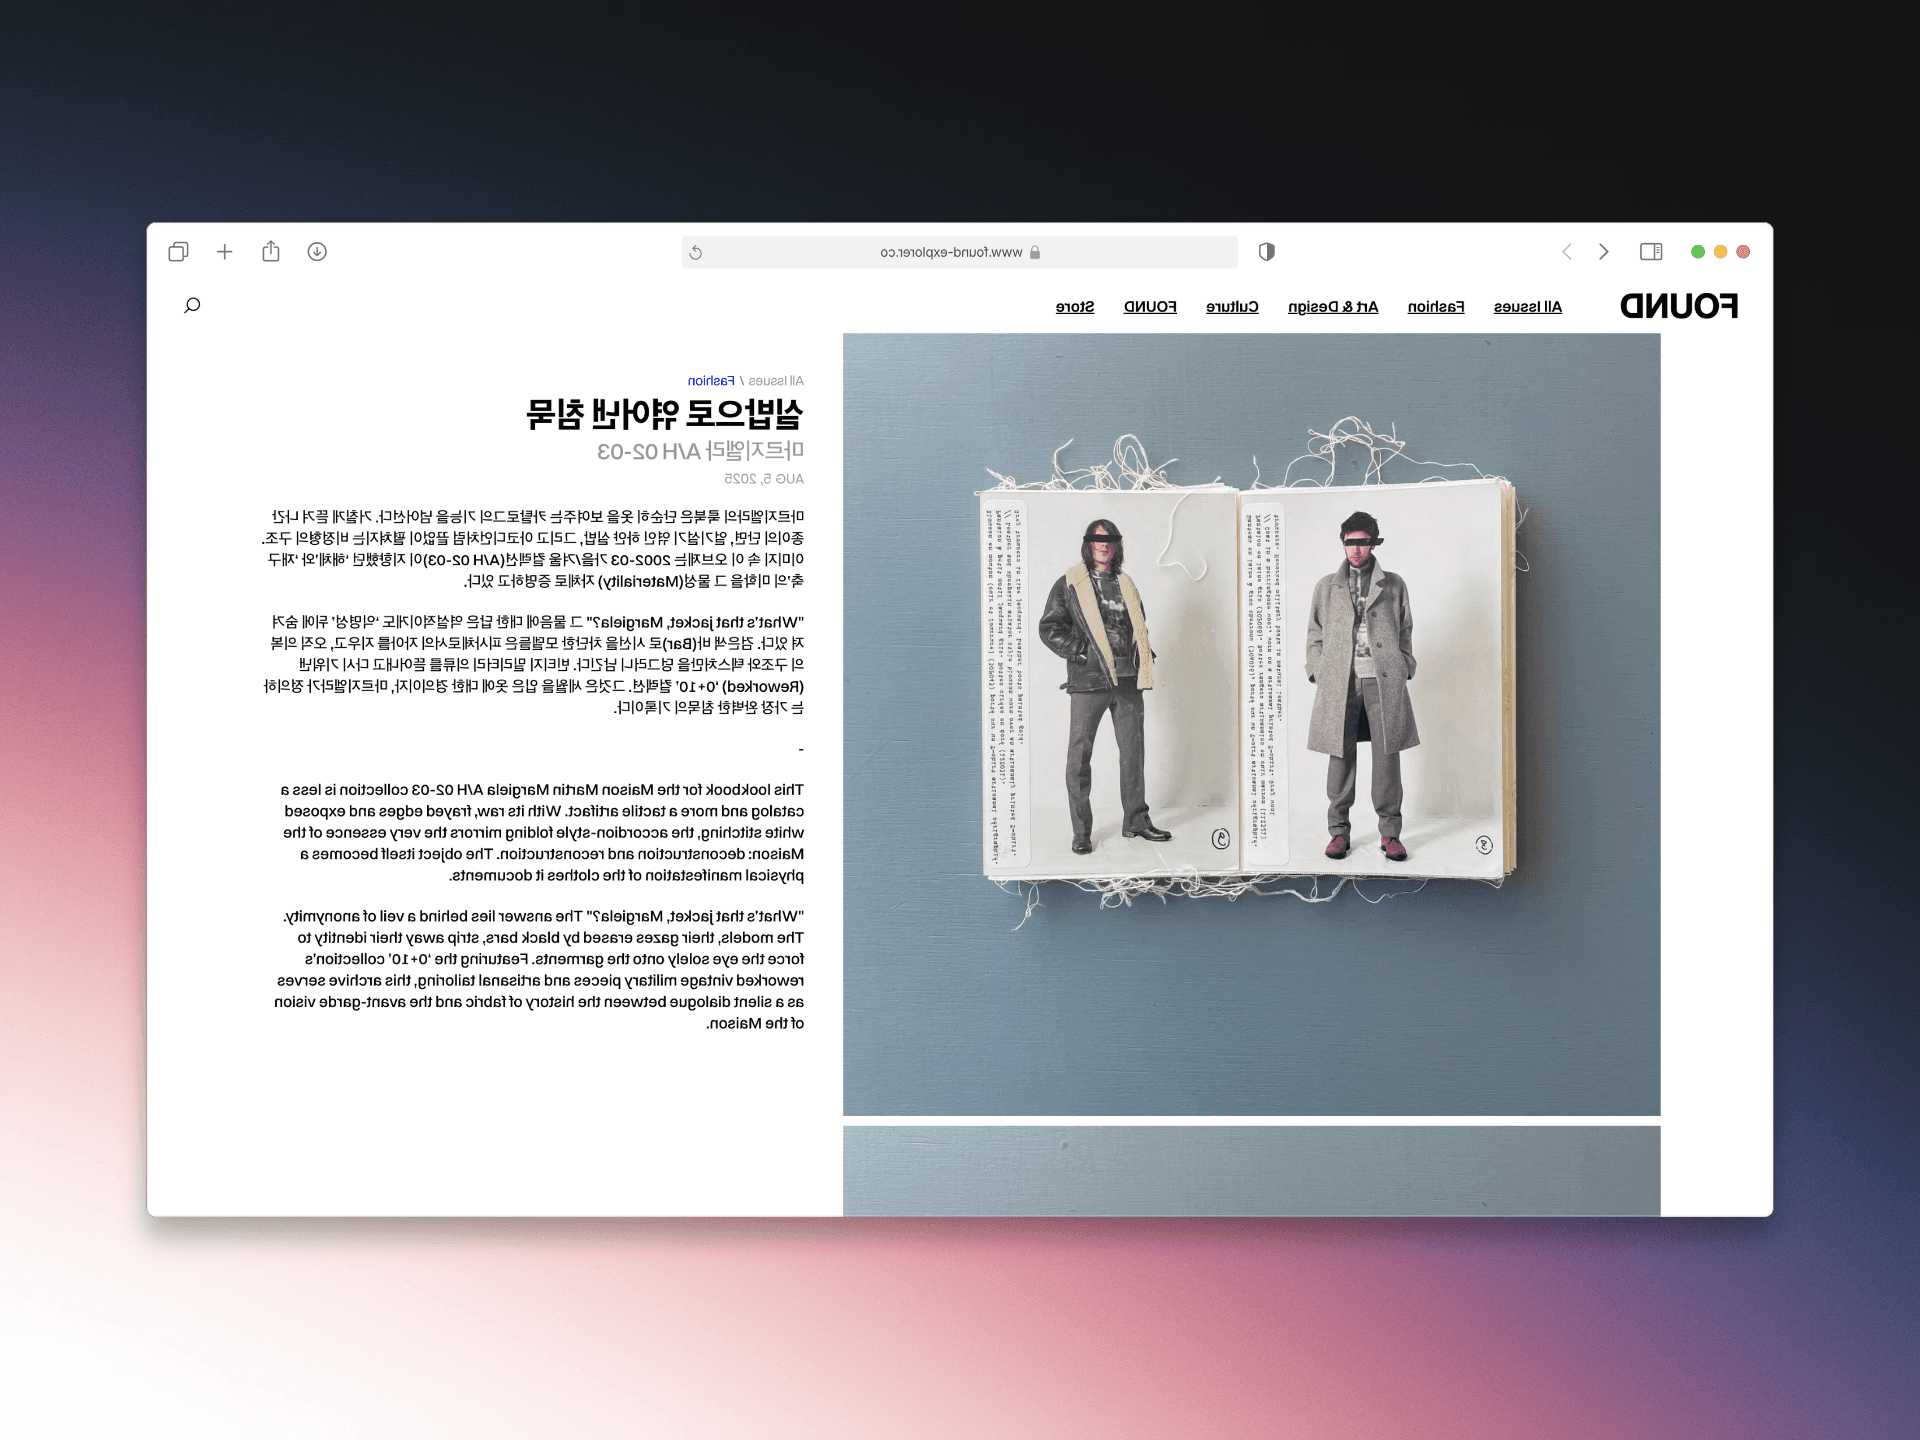Image resolution: width=1920 pixels, height=1440 pixels.
Task: Open the Store menu item
Action: 1075,307
